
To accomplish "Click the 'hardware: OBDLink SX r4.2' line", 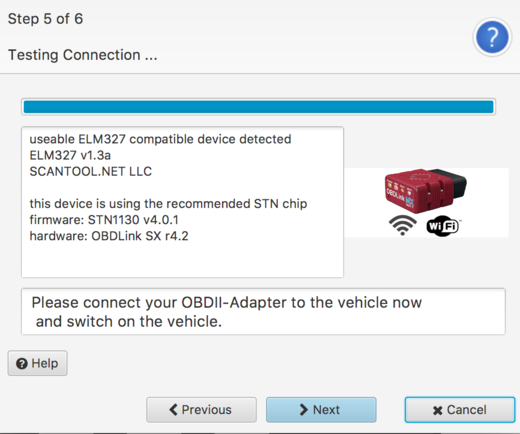I will (x=109, y=236).
